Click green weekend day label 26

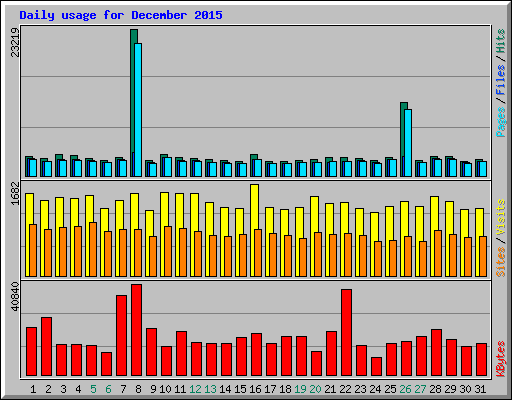pyautogui.click(x=405, y=389)
